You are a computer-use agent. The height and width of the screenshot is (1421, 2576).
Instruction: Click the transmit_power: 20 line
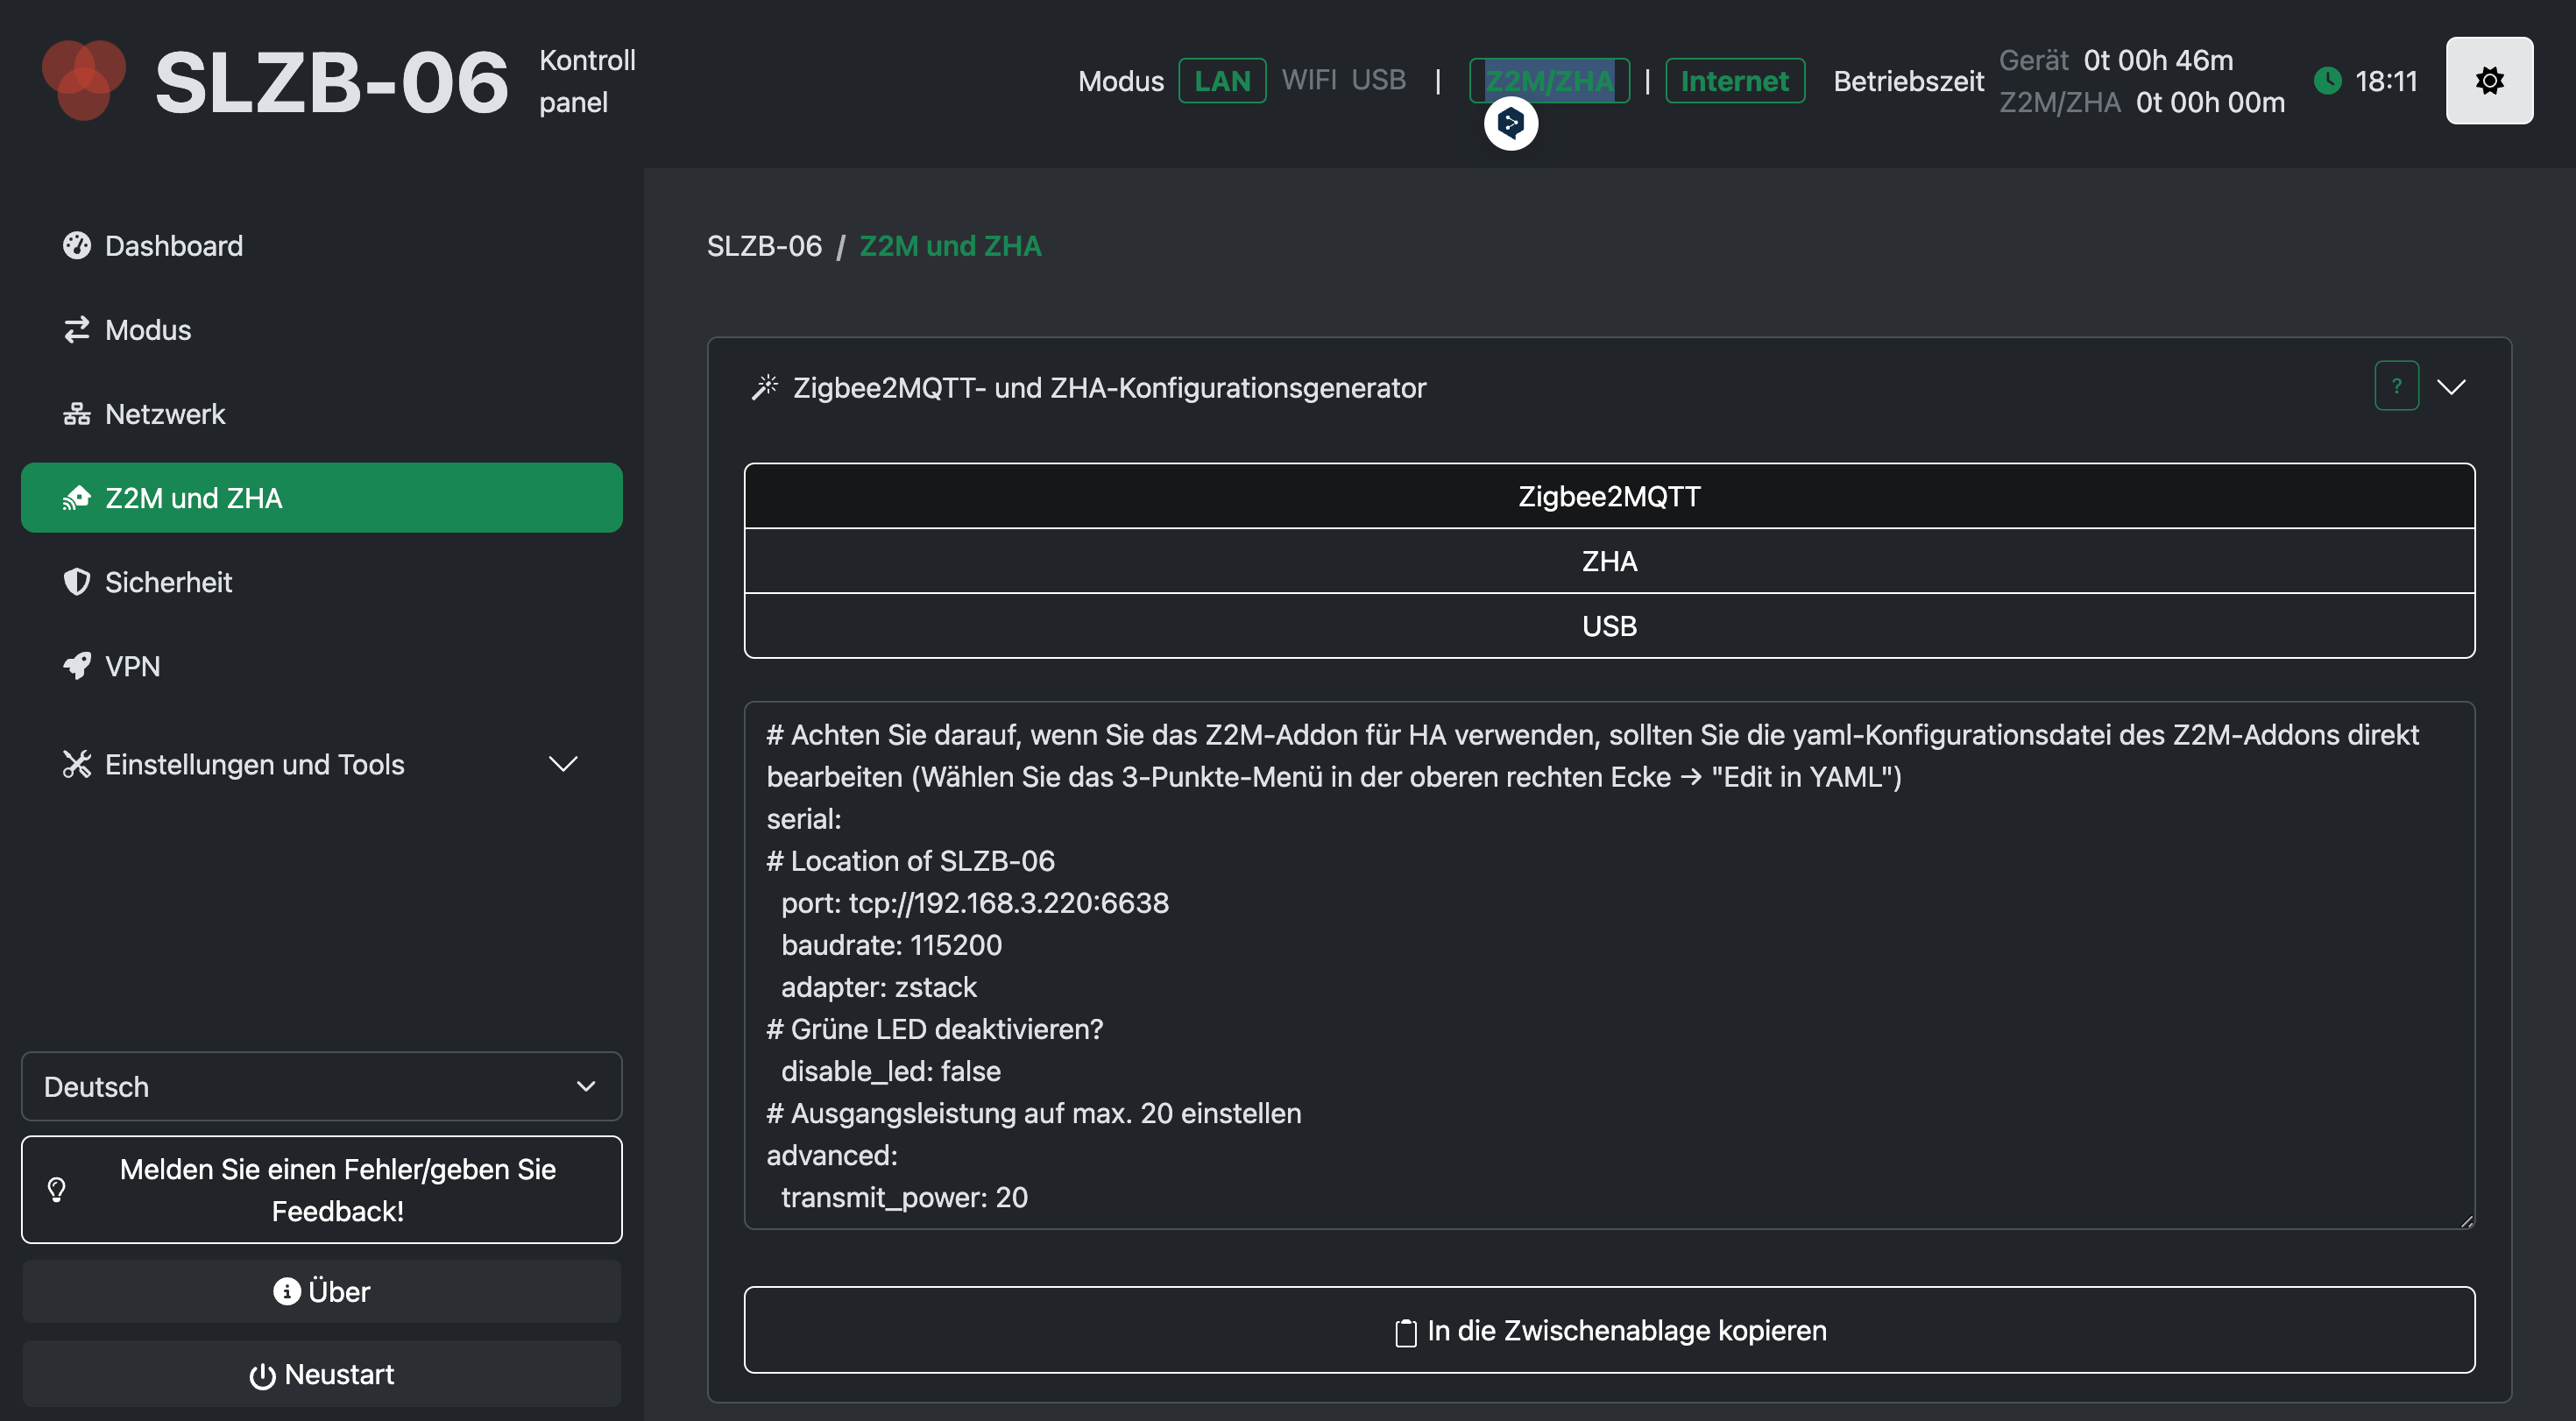coord(904,1197)
